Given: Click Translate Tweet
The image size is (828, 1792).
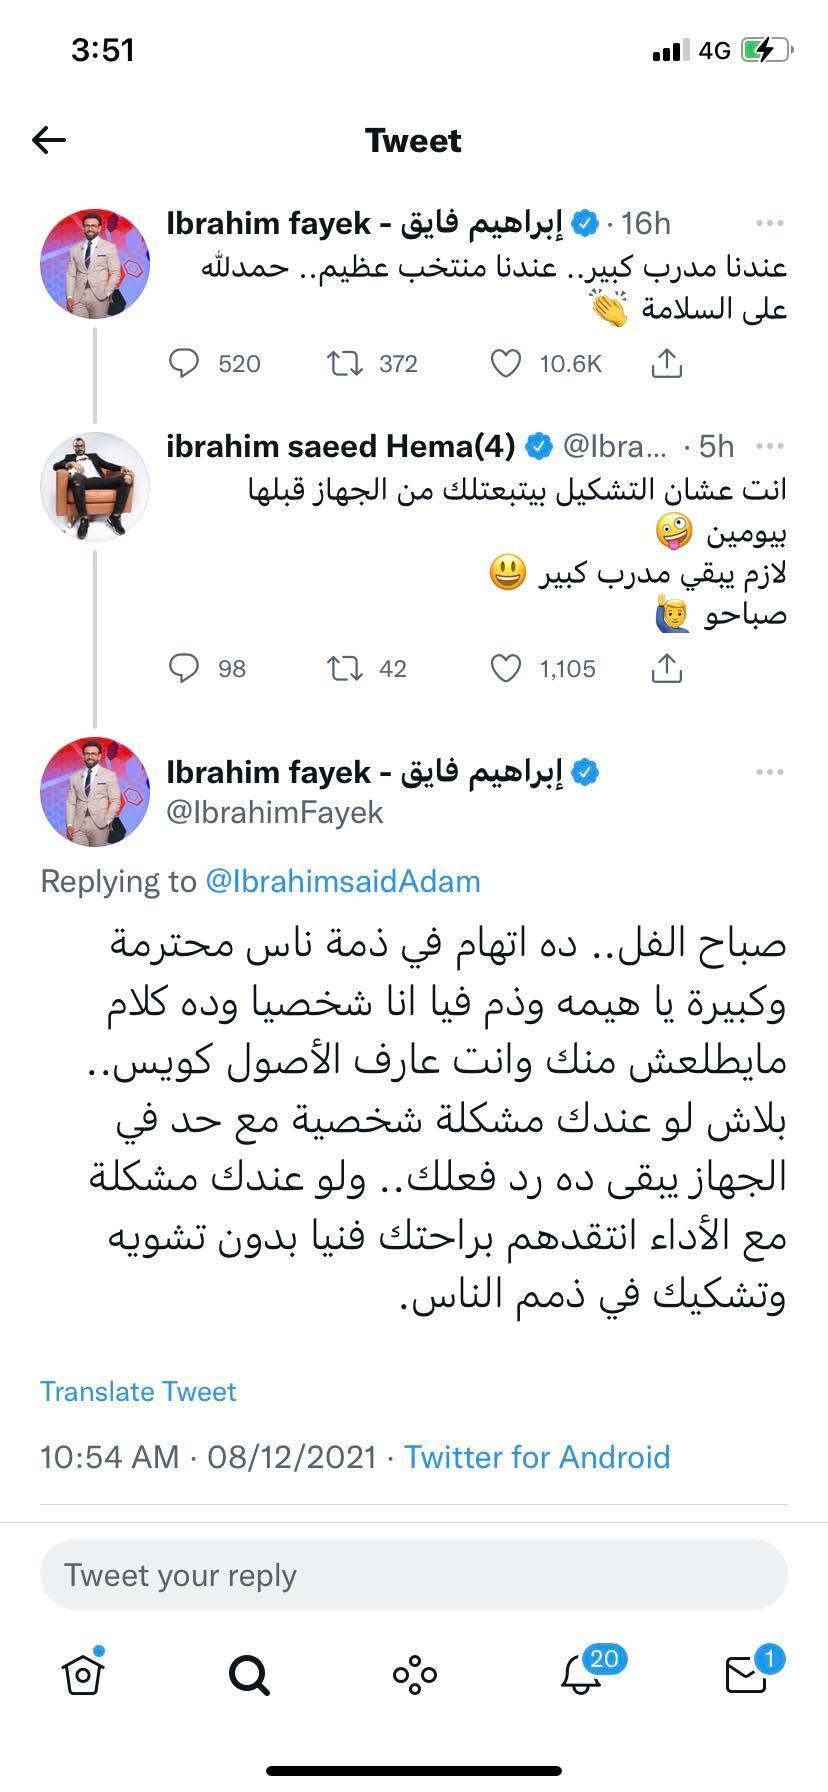Looking at the screenshot, I should pyautogui.click(x=138, y=1392).
